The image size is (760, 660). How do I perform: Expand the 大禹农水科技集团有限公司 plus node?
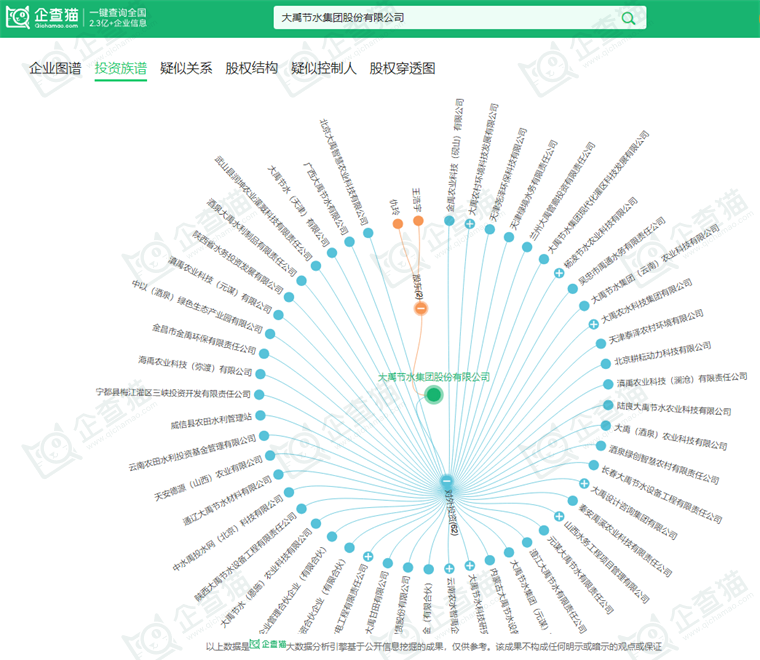point(593,324)
